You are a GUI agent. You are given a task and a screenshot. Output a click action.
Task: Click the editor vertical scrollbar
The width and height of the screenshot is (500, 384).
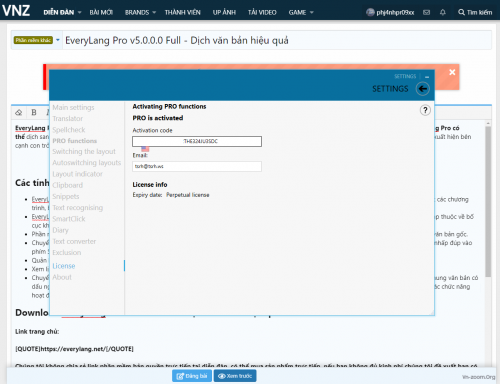pyautogui.click(x=488, y=202)
